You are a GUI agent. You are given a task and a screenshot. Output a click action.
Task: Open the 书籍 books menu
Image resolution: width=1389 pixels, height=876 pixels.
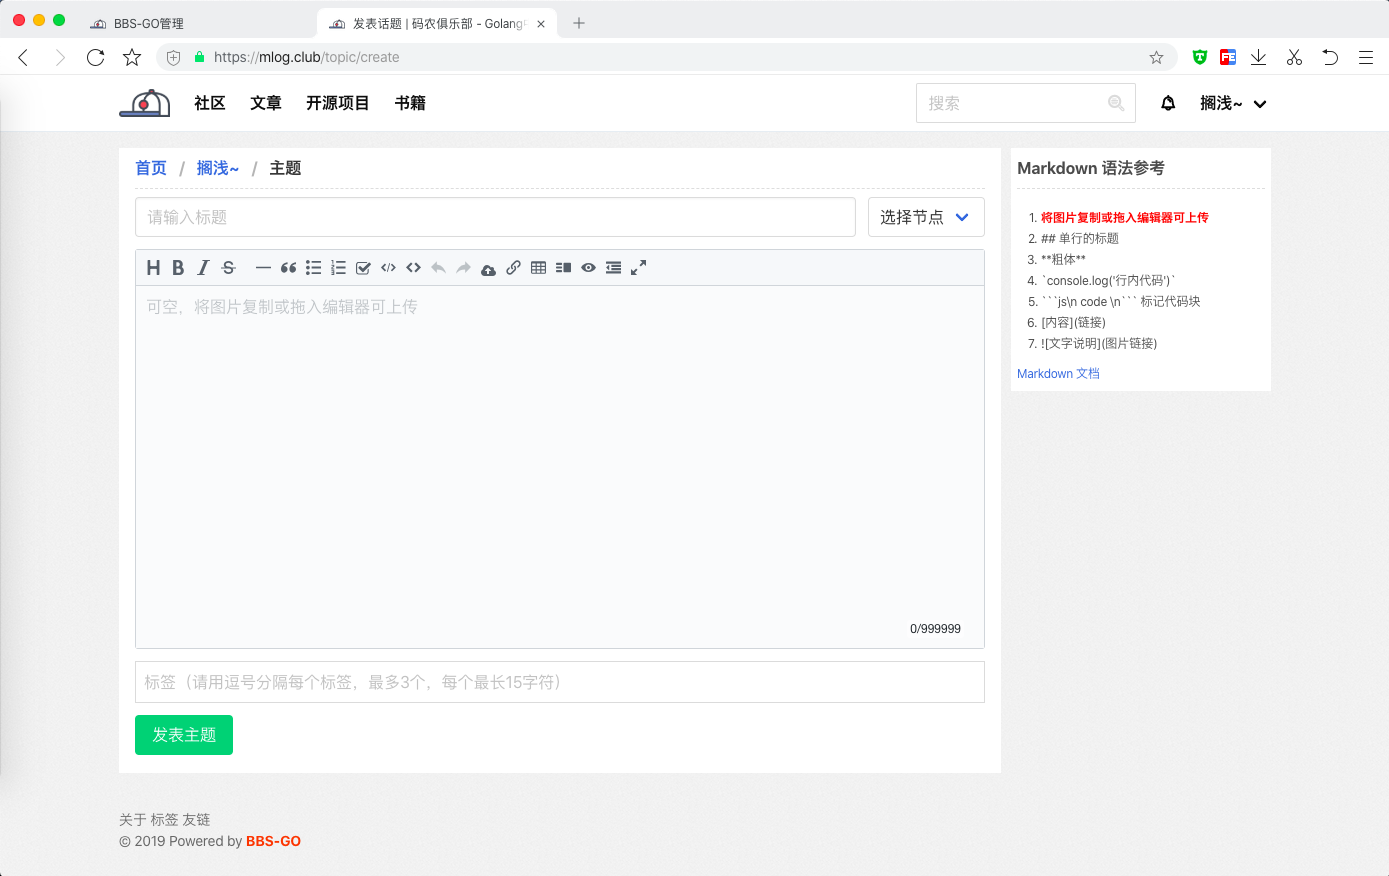pos(410,103)
